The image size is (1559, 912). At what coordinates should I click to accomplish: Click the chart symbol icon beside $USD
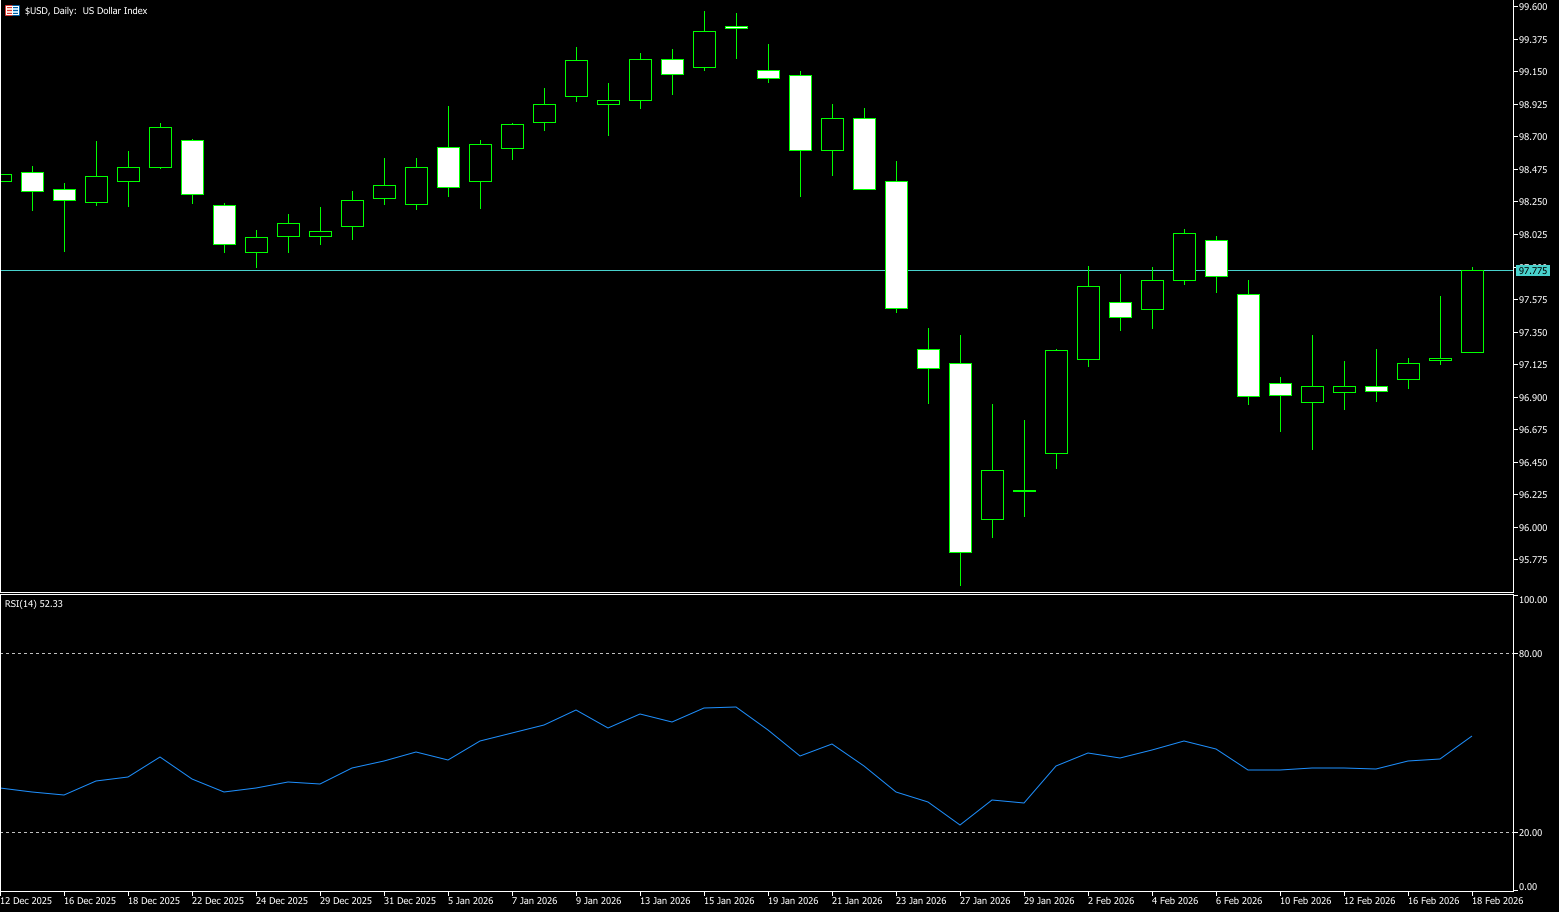12,11
